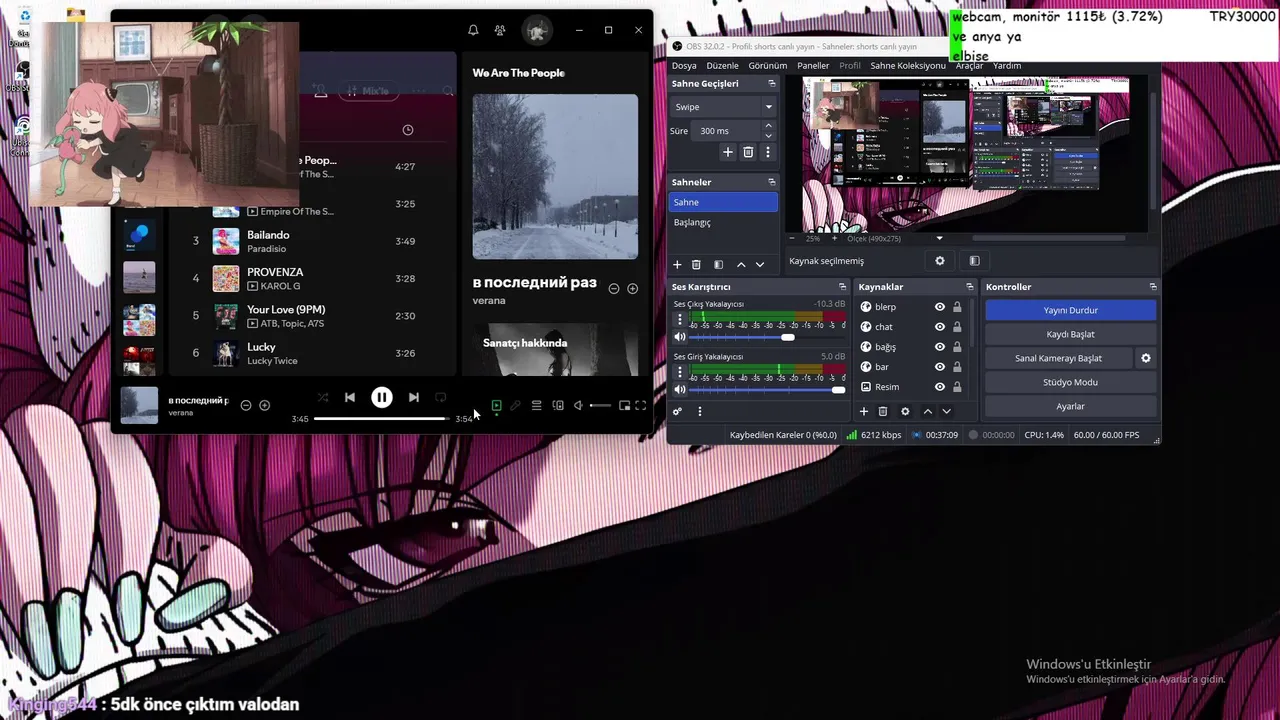The height and width of the screenshot is (720, 1280).
Task: Add a new scene in Sahneler panel
Action: [677, 265]
